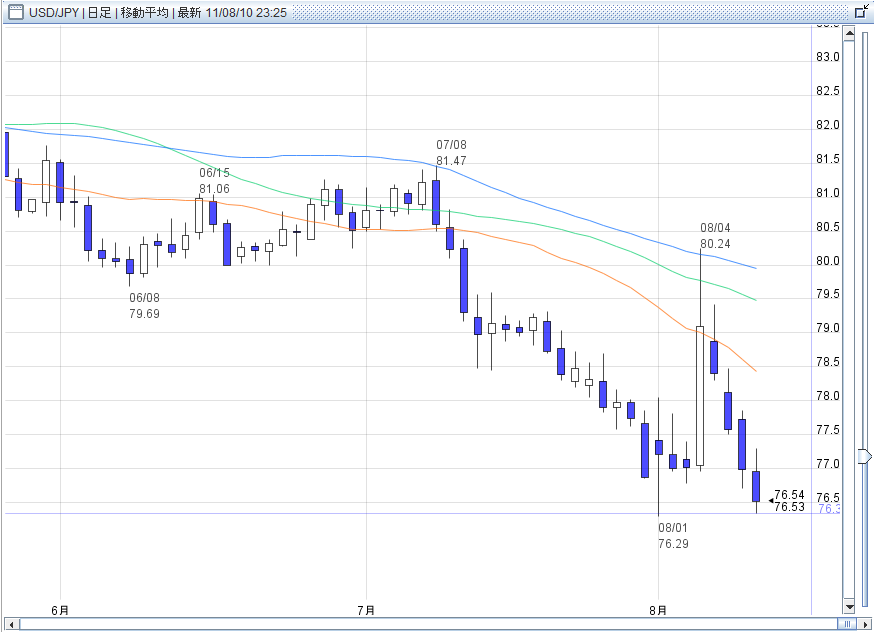Click the 6月 date axis label

tap(60, 610)
